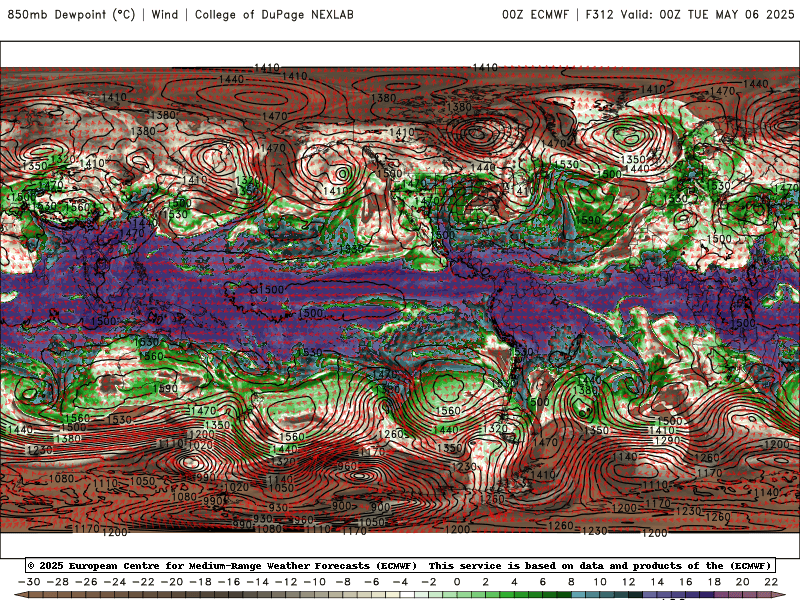Screen dimensions: 800x600
Task: Click the ECMWF copyright notice text
Action: tap(222, 565)
